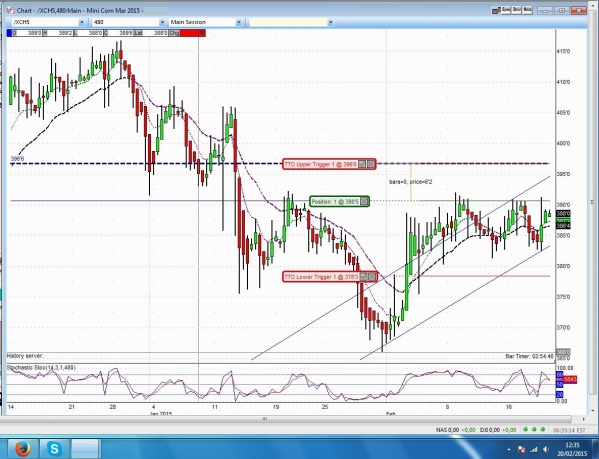This screenshot has height=459, width=599.
Task: Open Skype from the taskbar
Action: (54, 448)
